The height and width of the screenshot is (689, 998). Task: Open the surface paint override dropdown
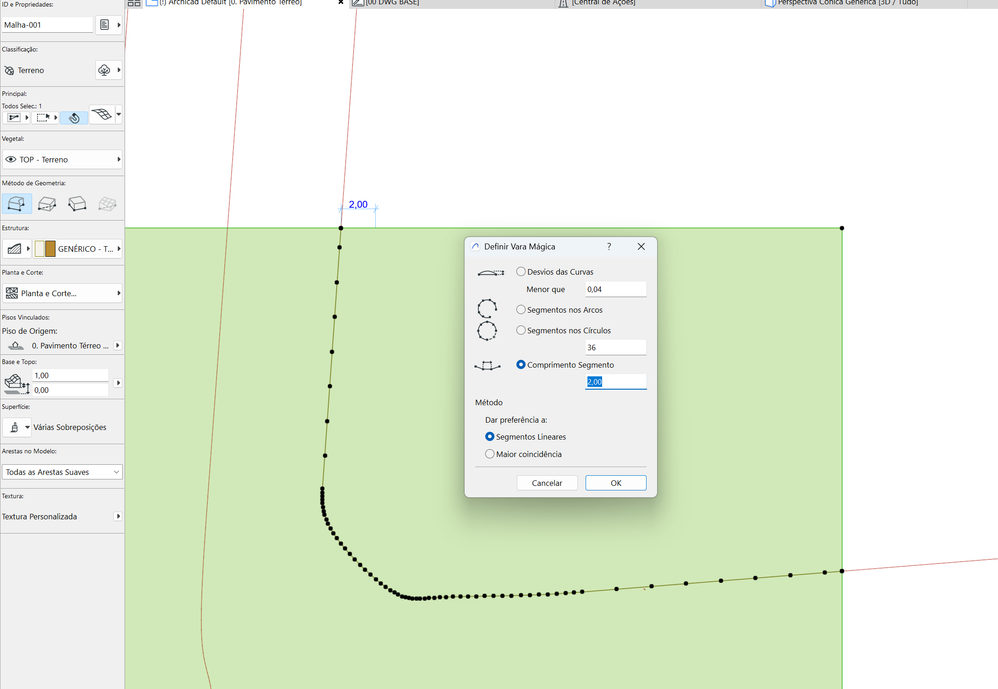pyautogui.click(x=17, y=428)
